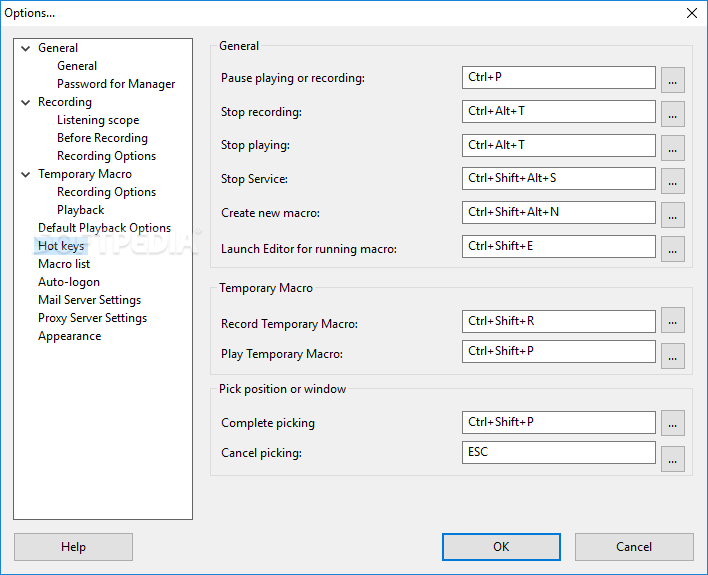Viewport: 708px width, 575px height.
Task: Click the Stop Service hotkey field
Action: [559, 178]
